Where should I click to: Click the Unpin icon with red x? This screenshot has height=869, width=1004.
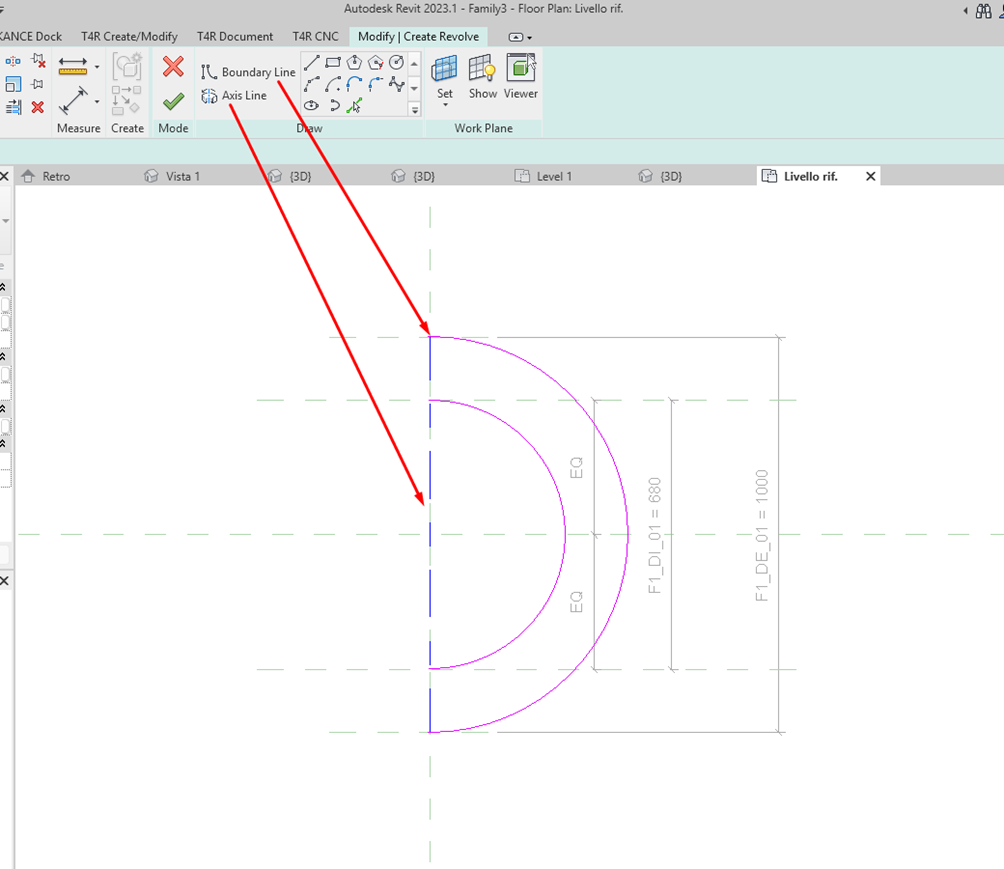pos(38,61)
